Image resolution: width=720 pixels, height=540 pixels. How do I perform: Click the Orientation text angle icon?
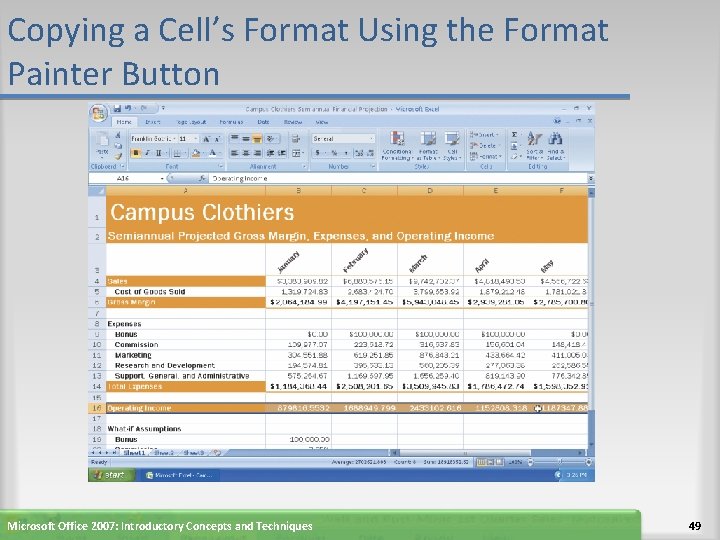[x=271, y=138]
